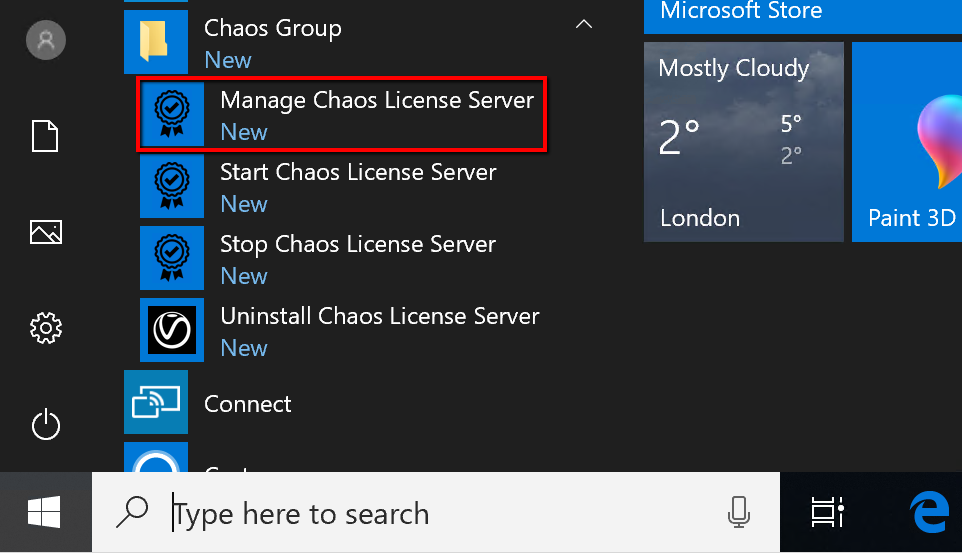Image resolution: width=962 pixels, height=553 pixels.
Task: Click the Stop Chaos License Server icon
Action: tap(172, 259)
